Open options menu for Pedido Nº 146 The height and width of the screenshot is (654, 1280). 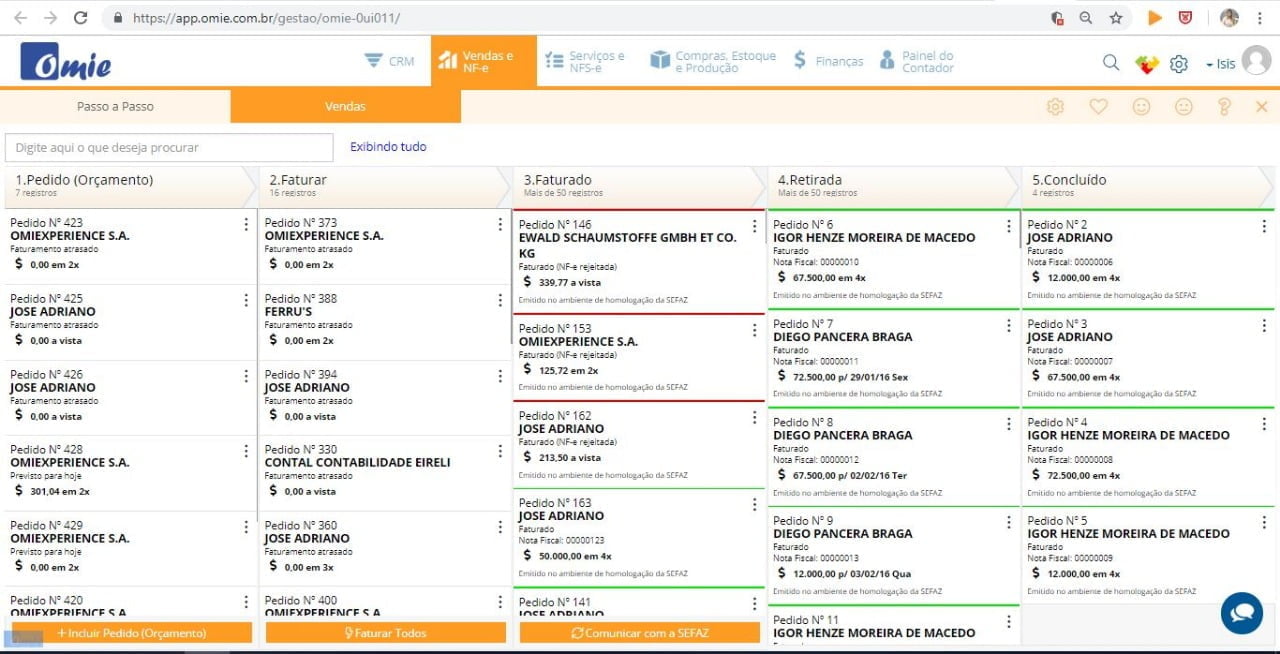pos(754,226)
